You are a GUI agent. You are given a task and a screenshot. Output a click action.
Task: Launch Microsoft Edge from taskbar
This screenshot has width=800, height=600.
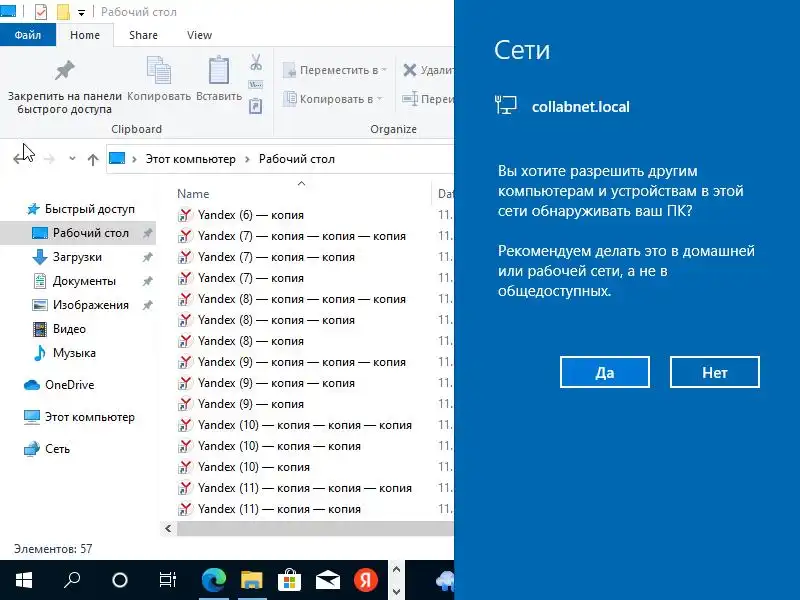[214, 580]
